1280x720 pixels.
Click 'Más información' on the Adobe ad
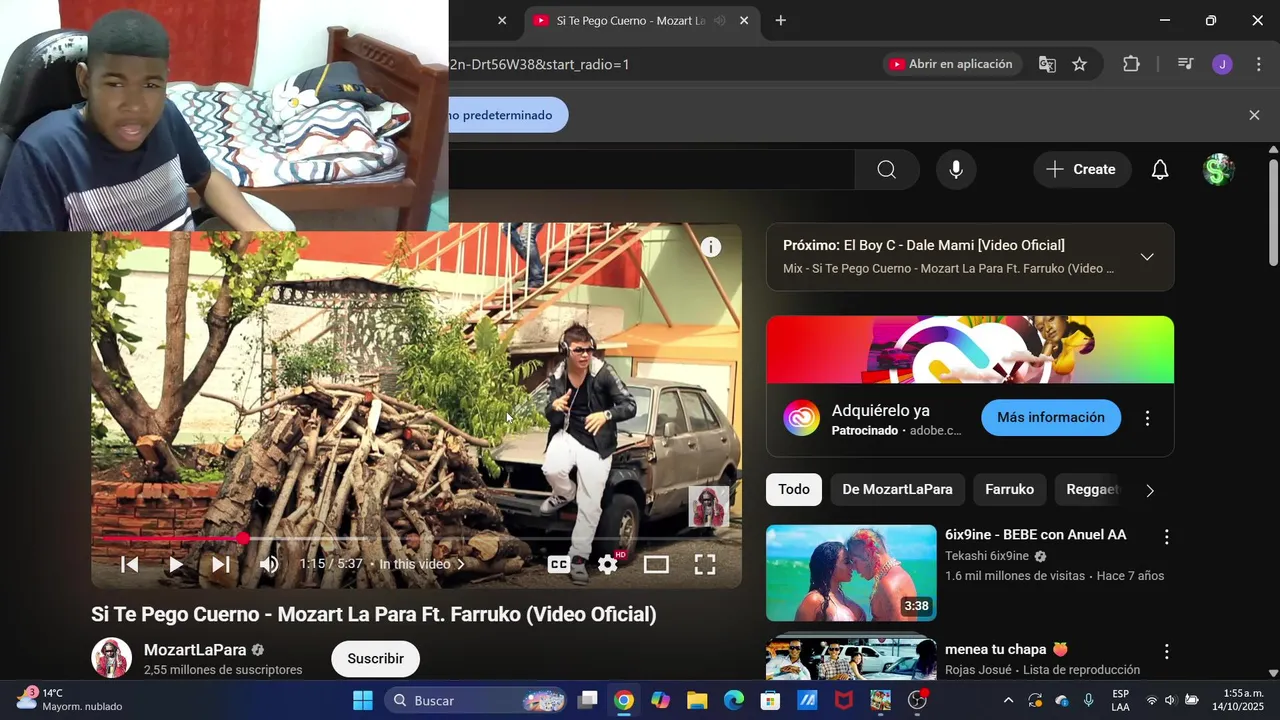[x=1051, y=417]
